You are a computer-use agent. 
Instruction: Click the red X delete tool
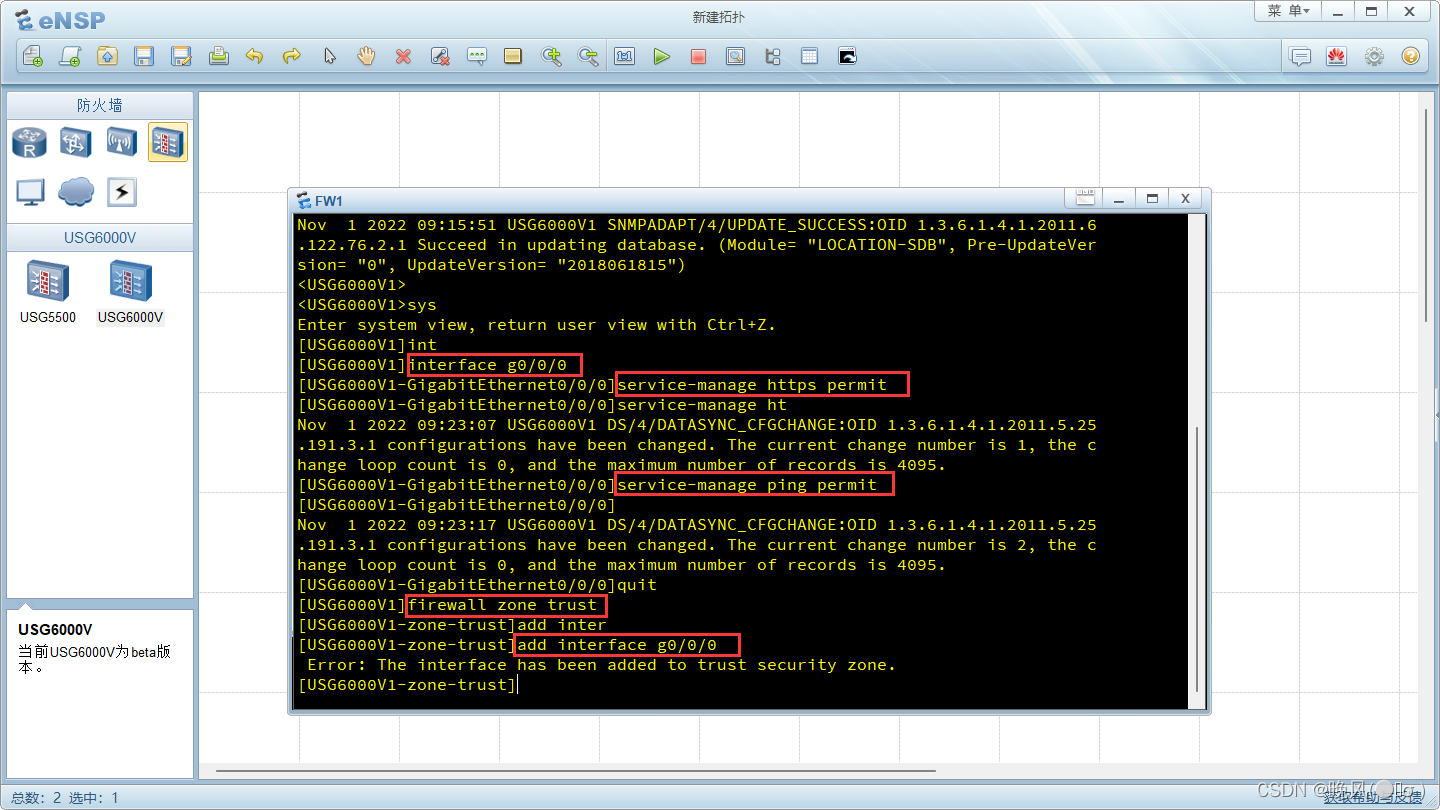(403, 56)
